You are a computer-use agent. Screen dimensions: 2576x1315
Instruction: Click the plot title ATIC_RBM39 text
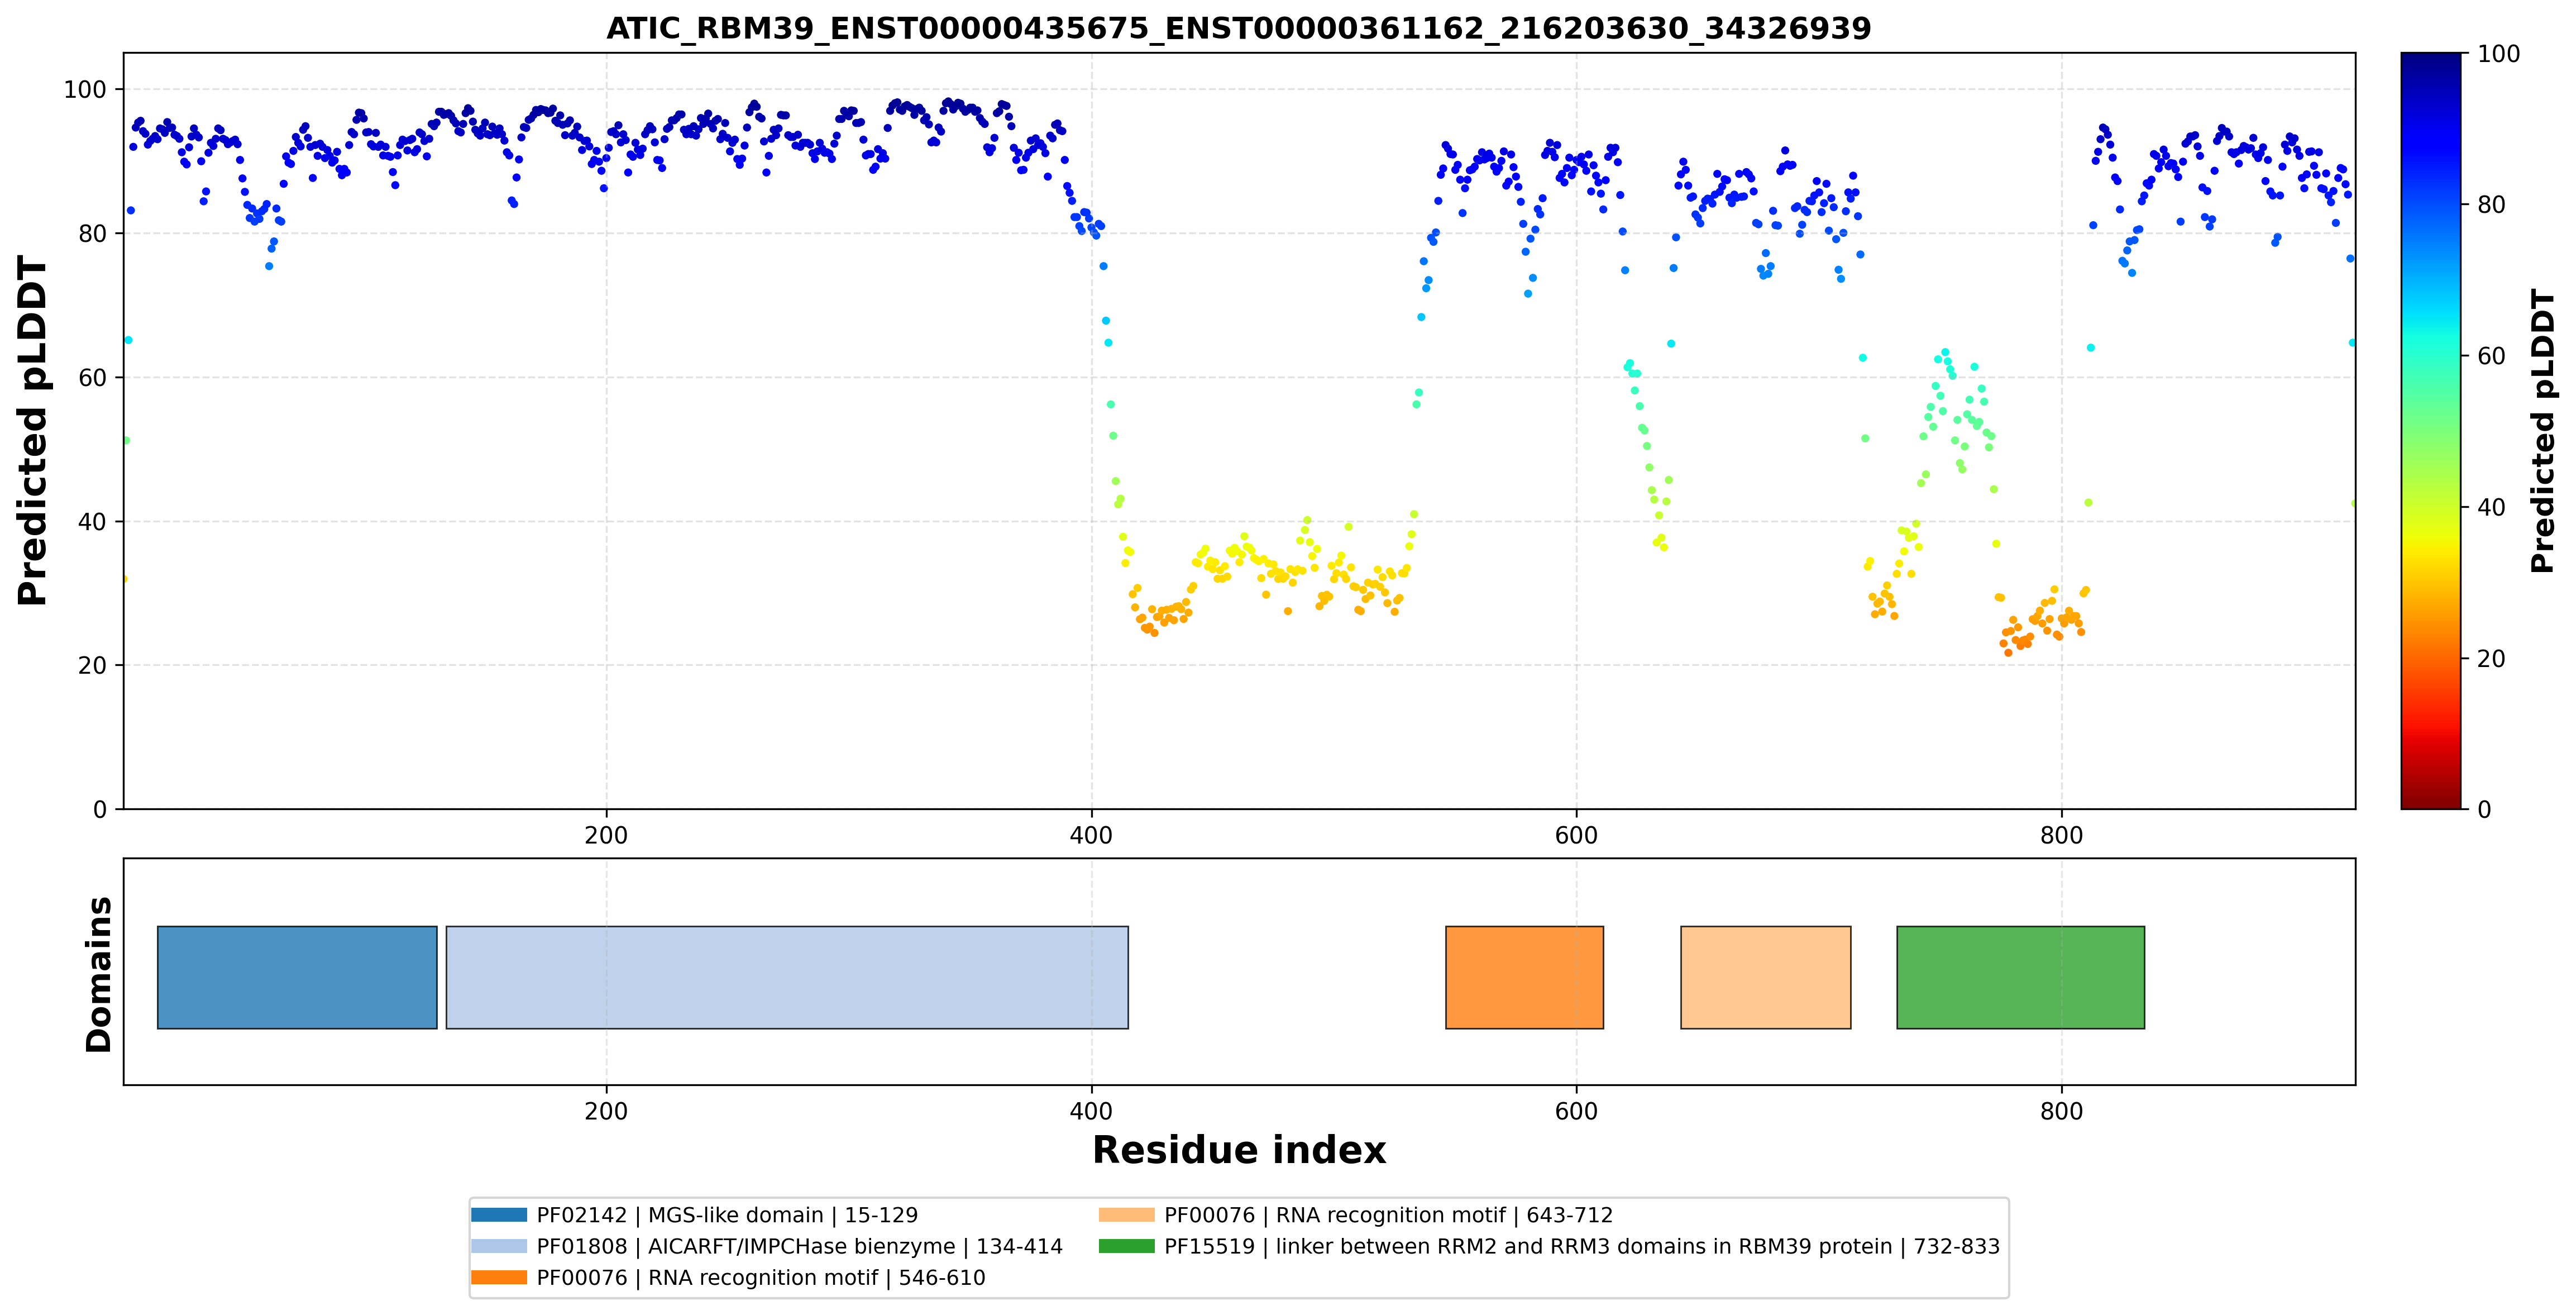point(1238,28)
